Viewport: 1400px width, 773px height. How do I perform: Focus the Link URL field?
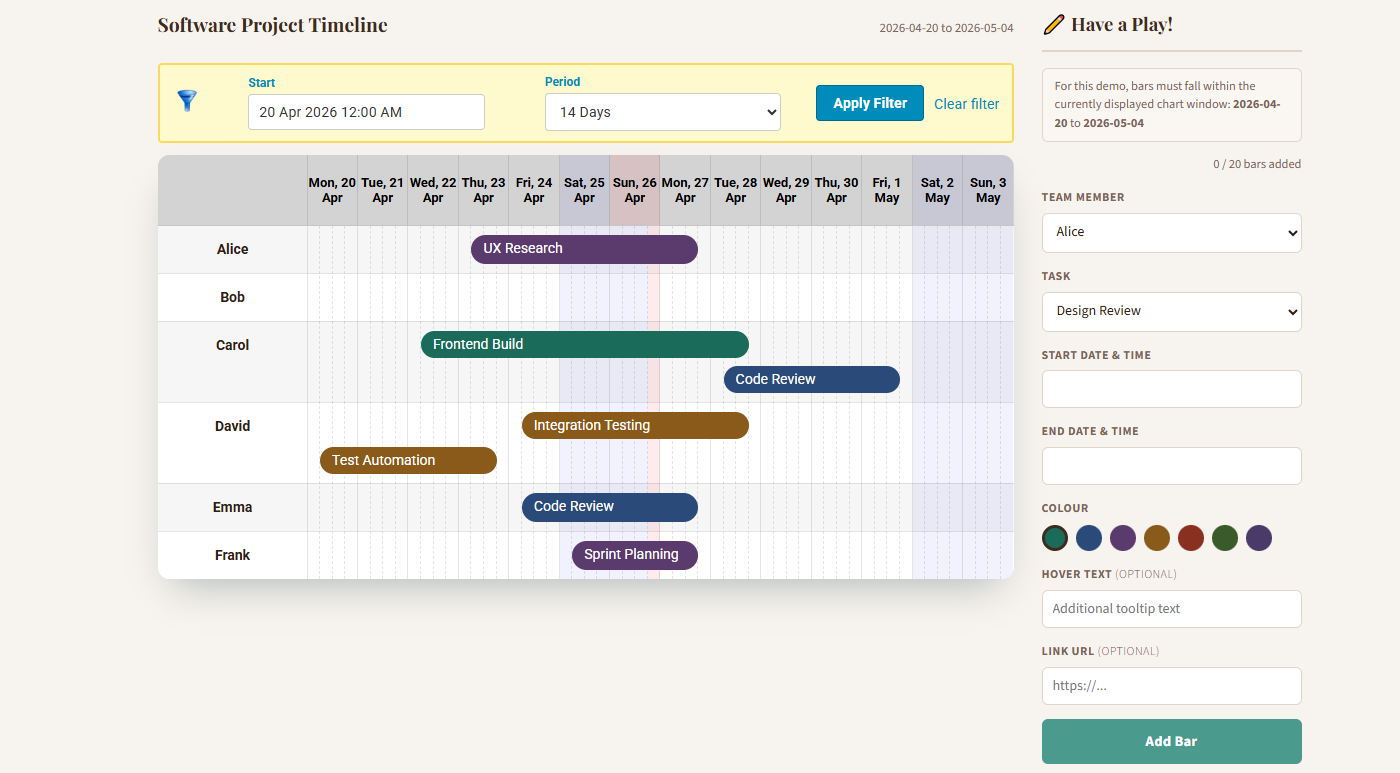pos(1172,686)
